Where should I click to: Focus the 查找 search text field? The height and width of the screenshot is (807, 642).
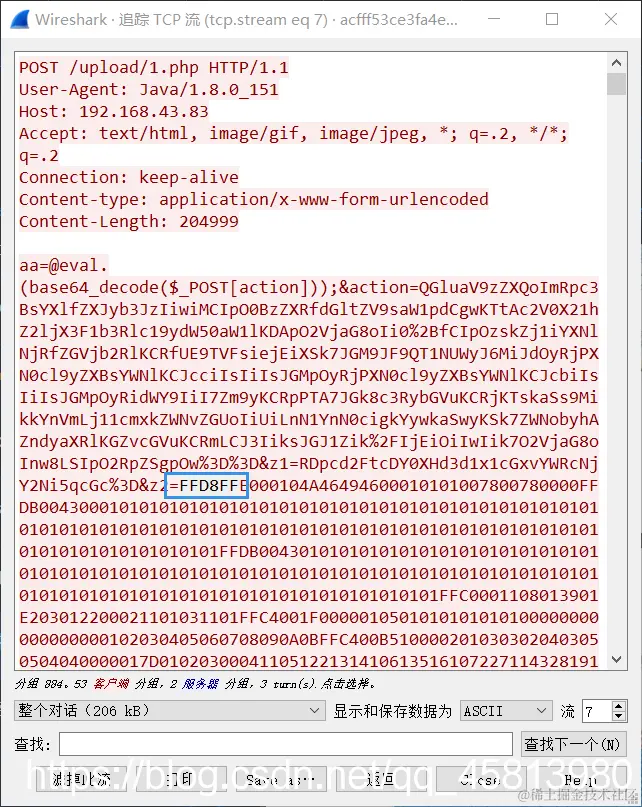point(286,744)
